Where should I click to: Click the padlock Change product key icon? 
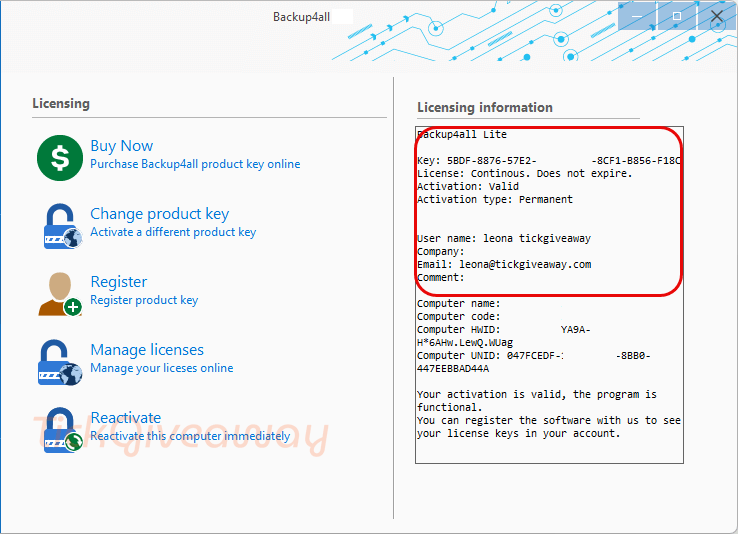point(63,226)
